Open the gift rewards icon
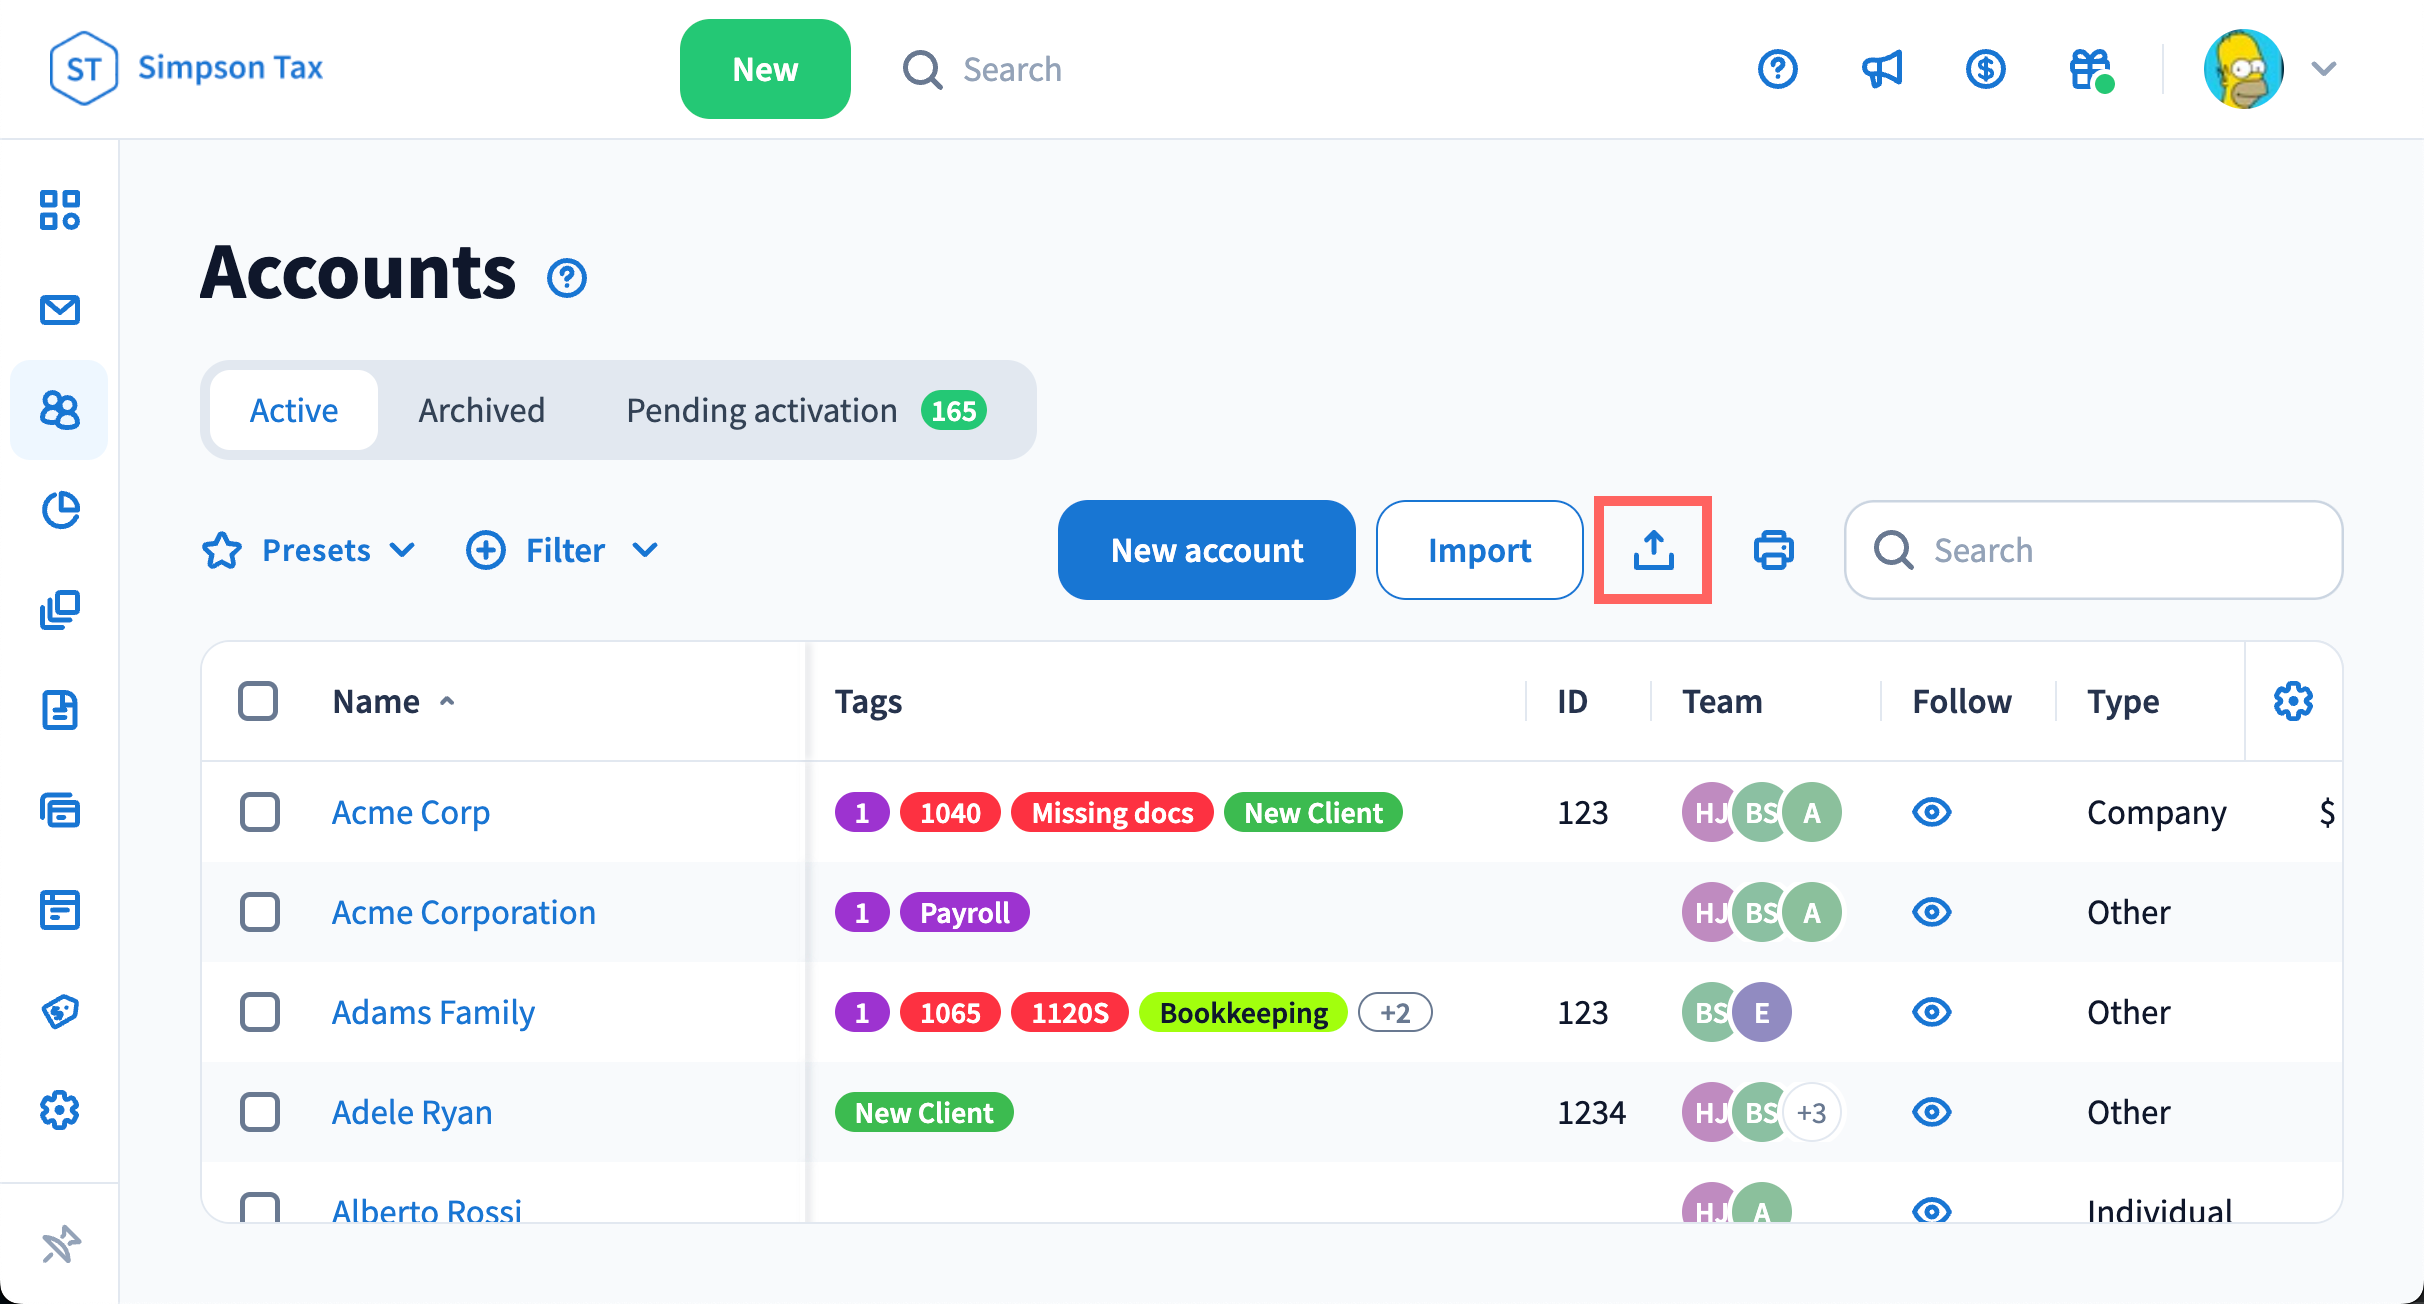 (x=2090, y=69)
